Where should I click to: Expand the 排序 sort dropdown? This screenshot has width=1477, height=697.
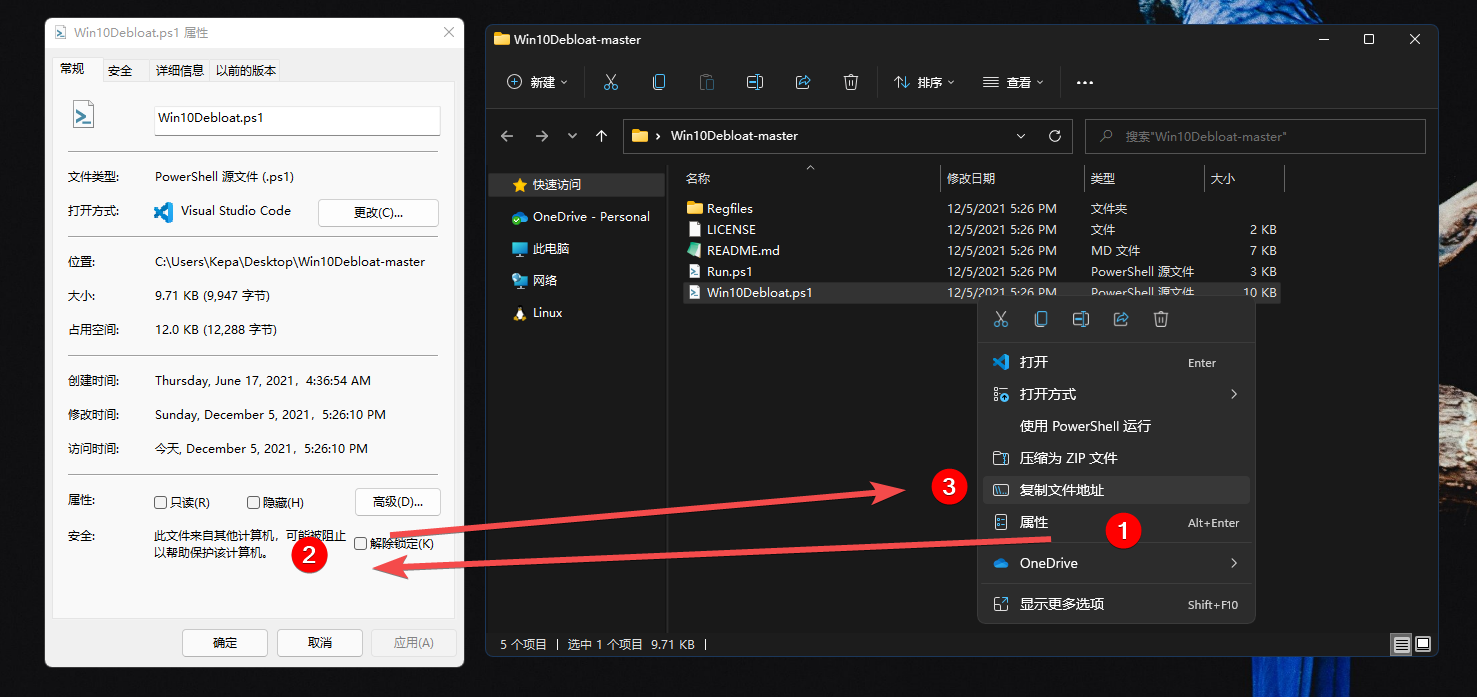924,82
